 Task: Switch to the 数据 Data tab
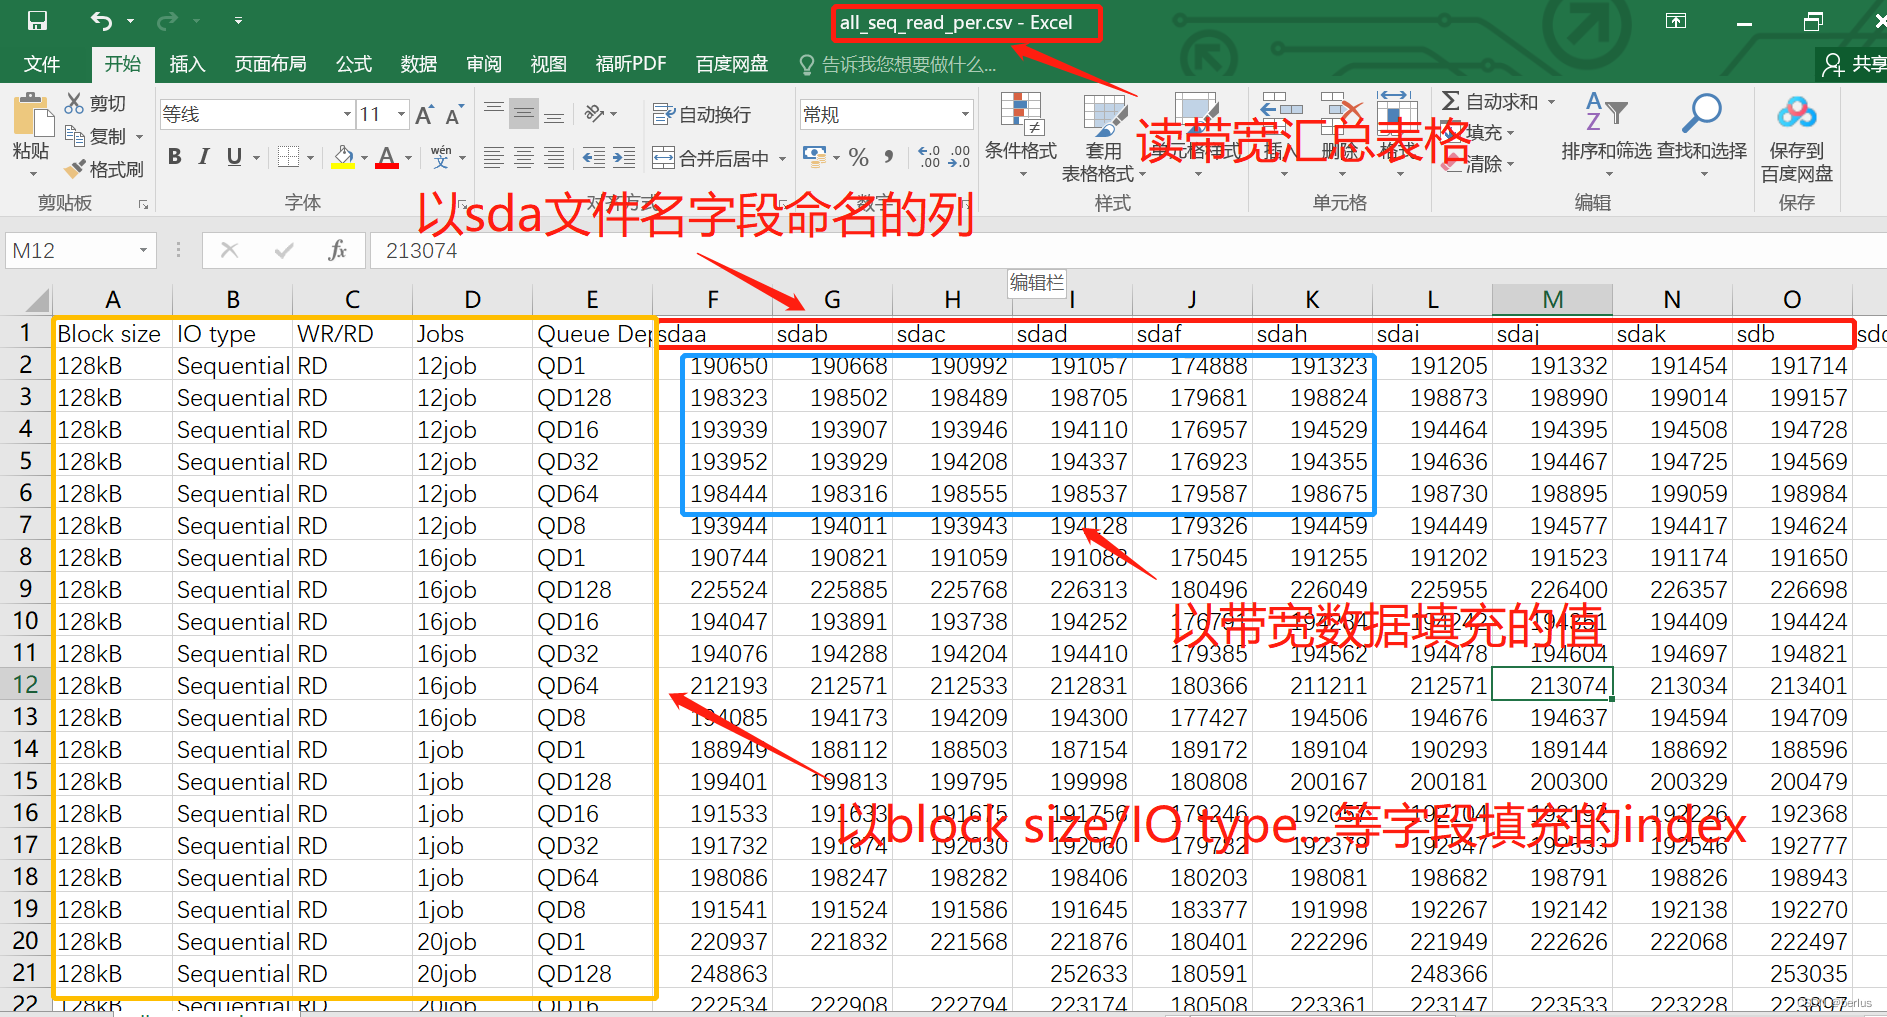point(419,64)
